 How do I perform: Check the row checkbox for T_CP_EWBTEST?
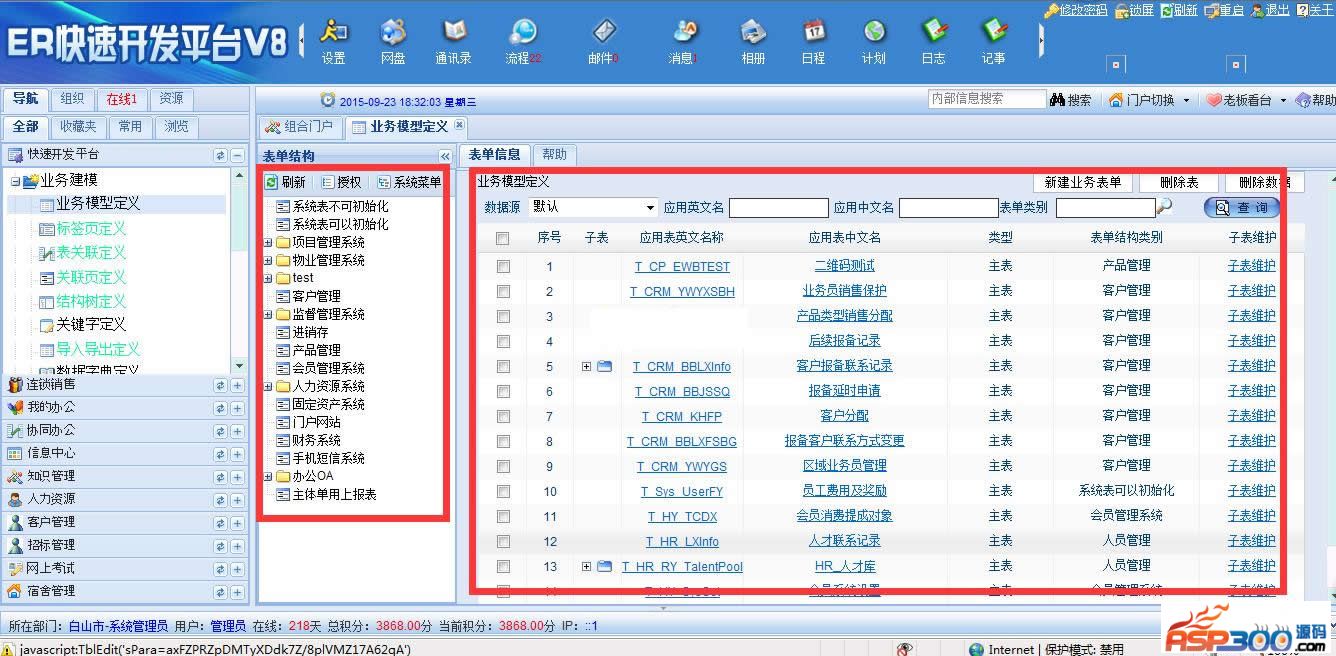click(503, 266)
